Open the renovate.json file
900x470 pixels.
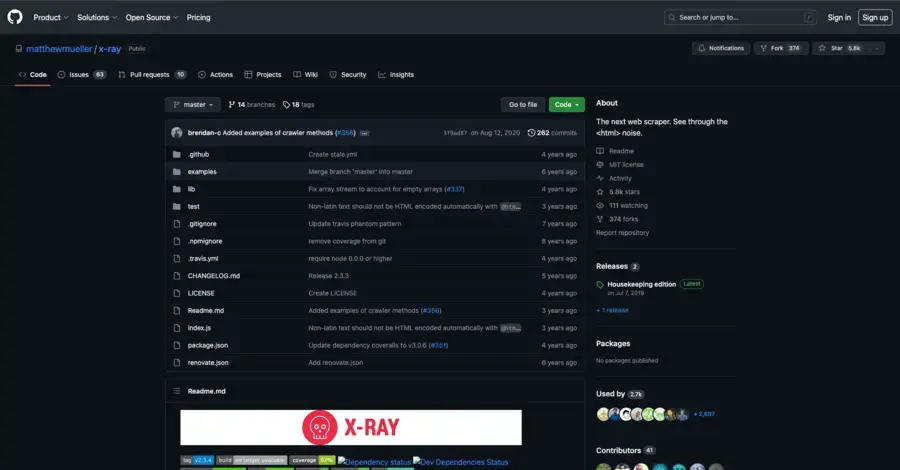tap(208, 363)
